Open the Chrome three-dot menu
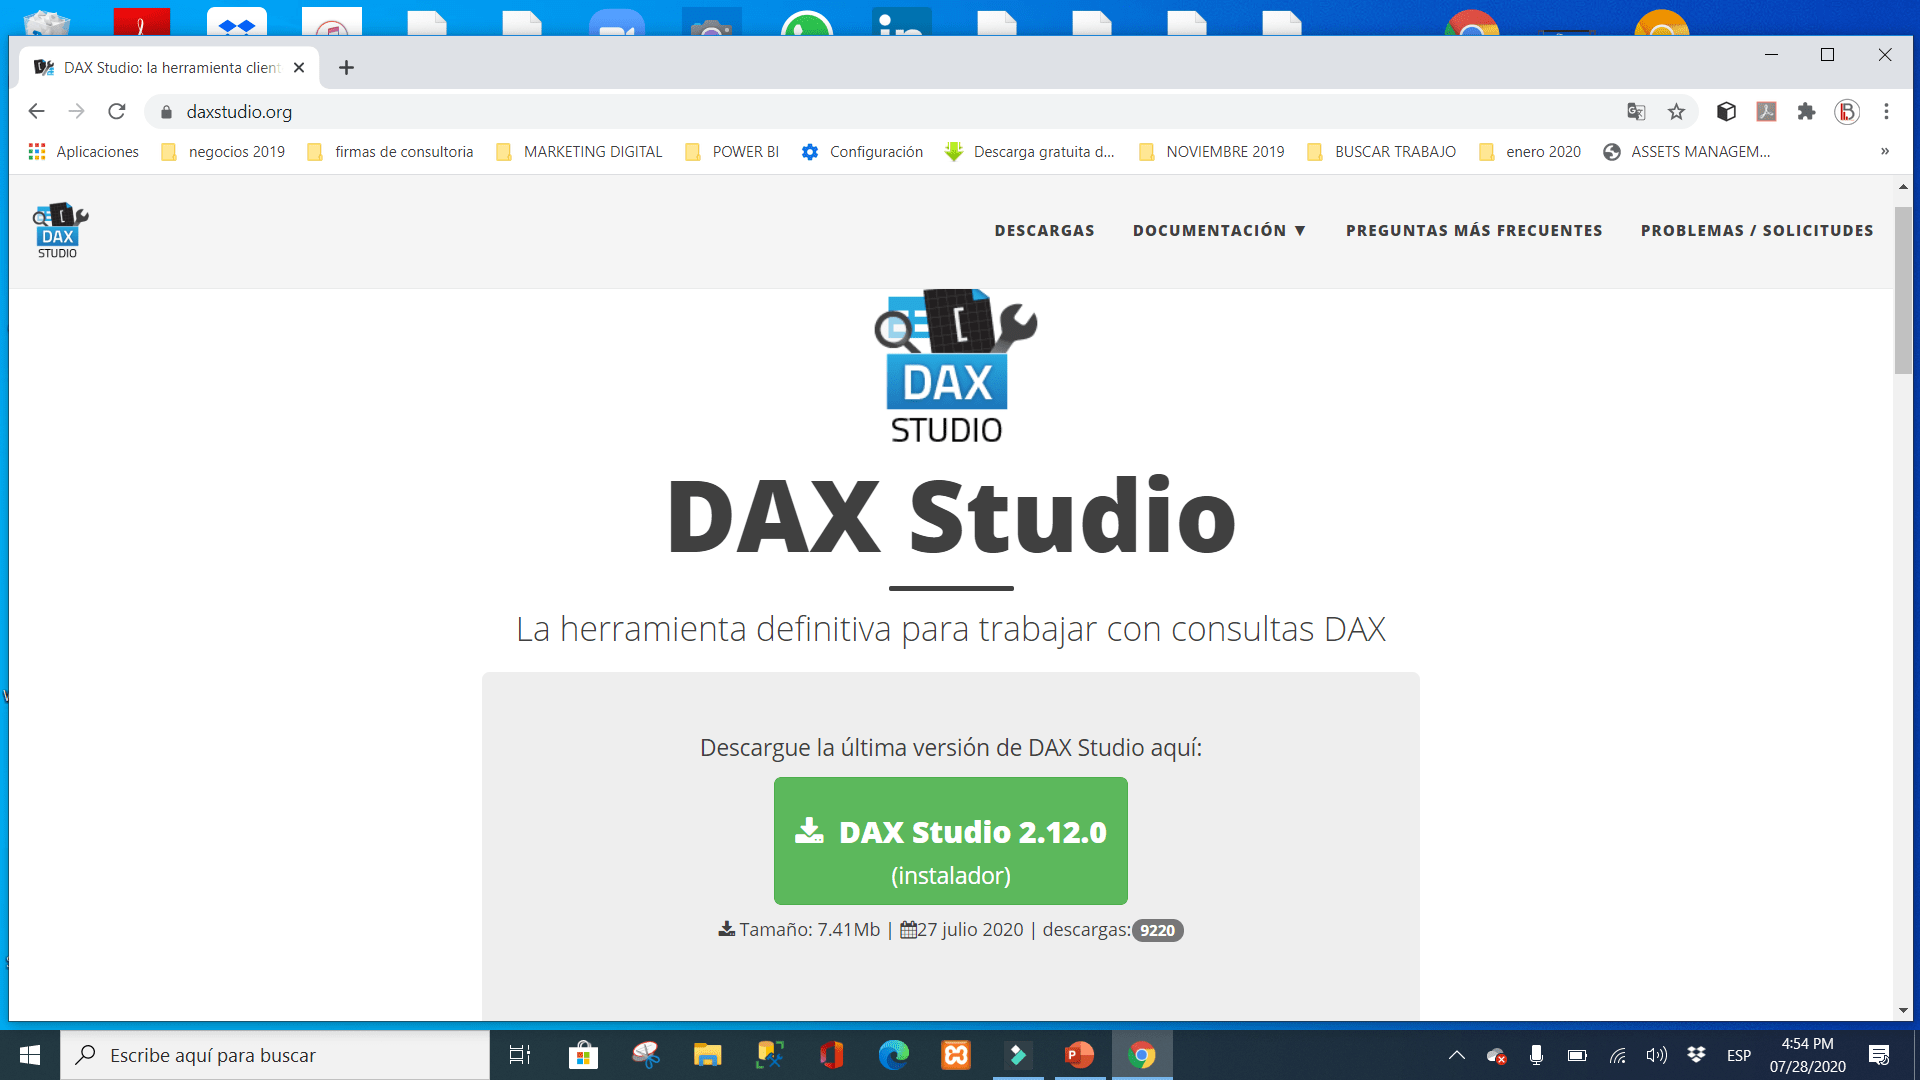This screenshot has width=1920, height=1080. click(x=1886, y=111)
